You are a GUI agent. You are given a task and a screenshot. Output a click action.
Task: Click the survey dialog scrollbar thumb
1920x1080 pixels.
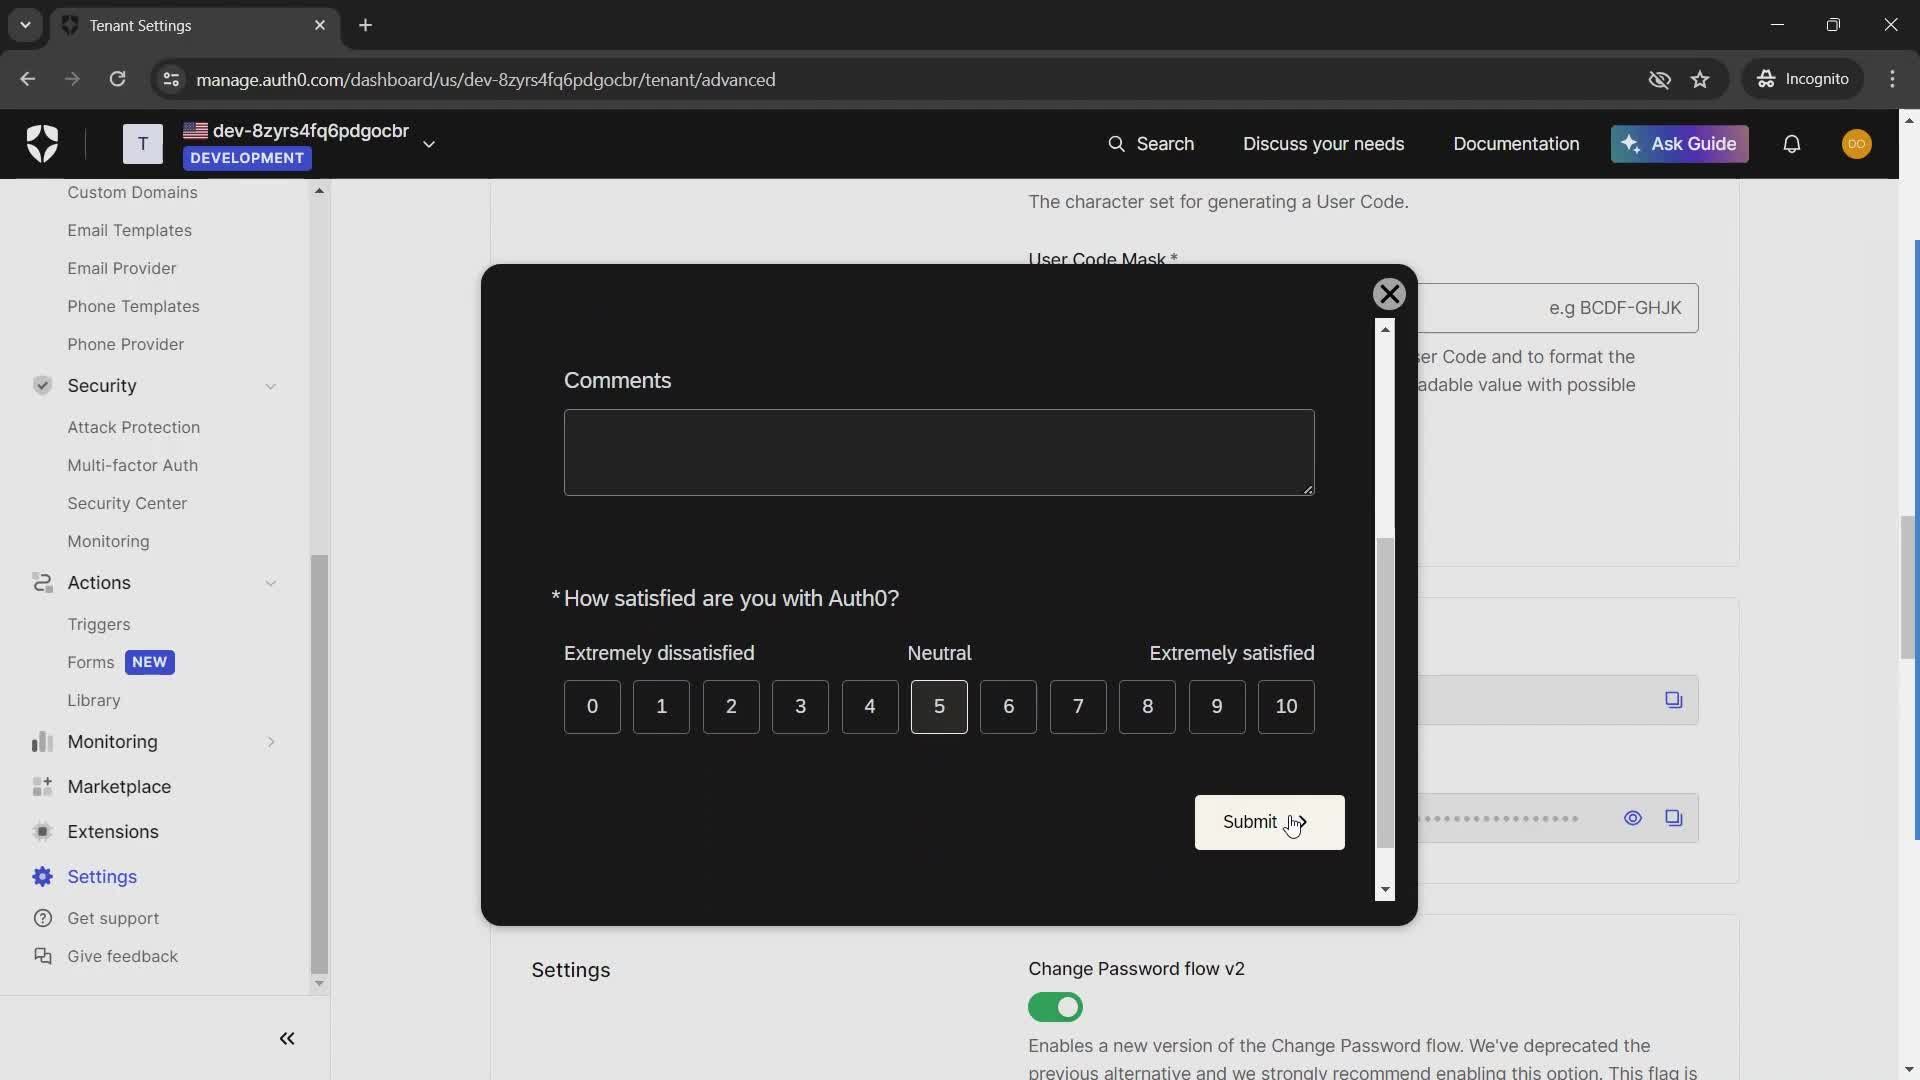point(1385,692)
